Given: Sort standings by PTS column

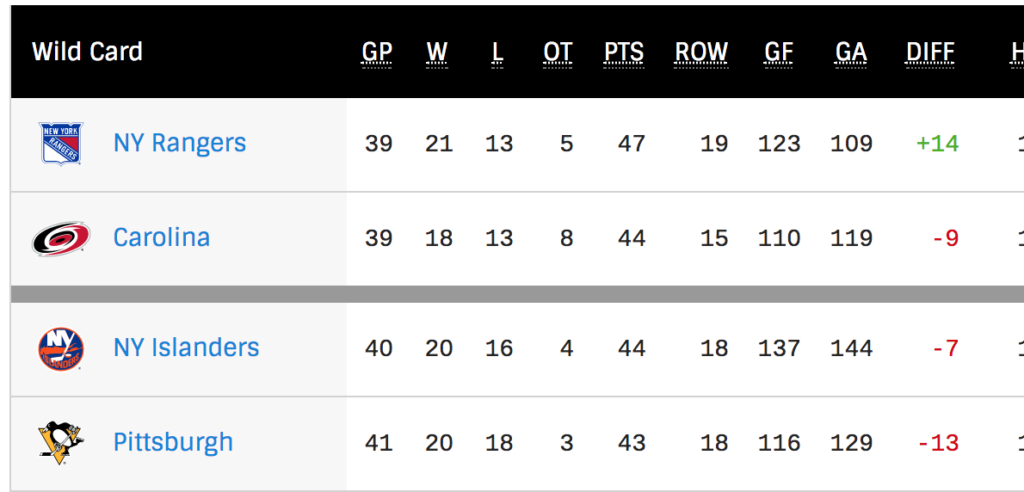Looking at the screenshot, I should [624, 53].
